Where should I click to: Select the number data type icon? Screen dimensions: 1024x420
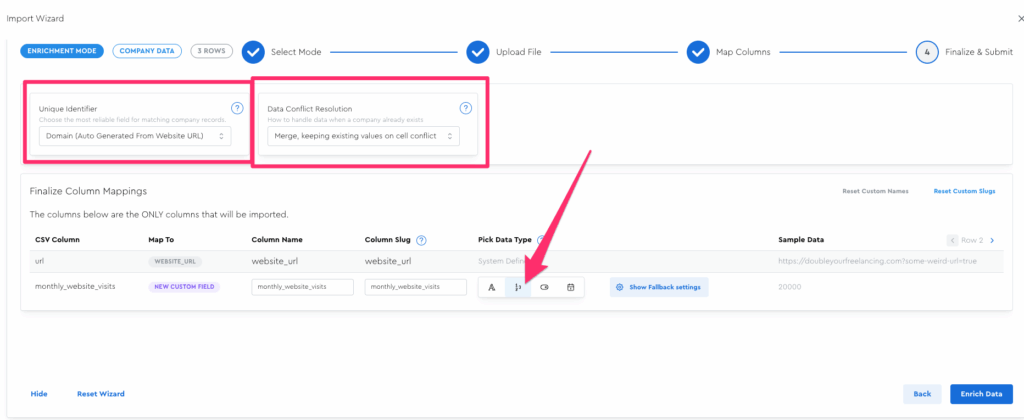pos(518,287)
